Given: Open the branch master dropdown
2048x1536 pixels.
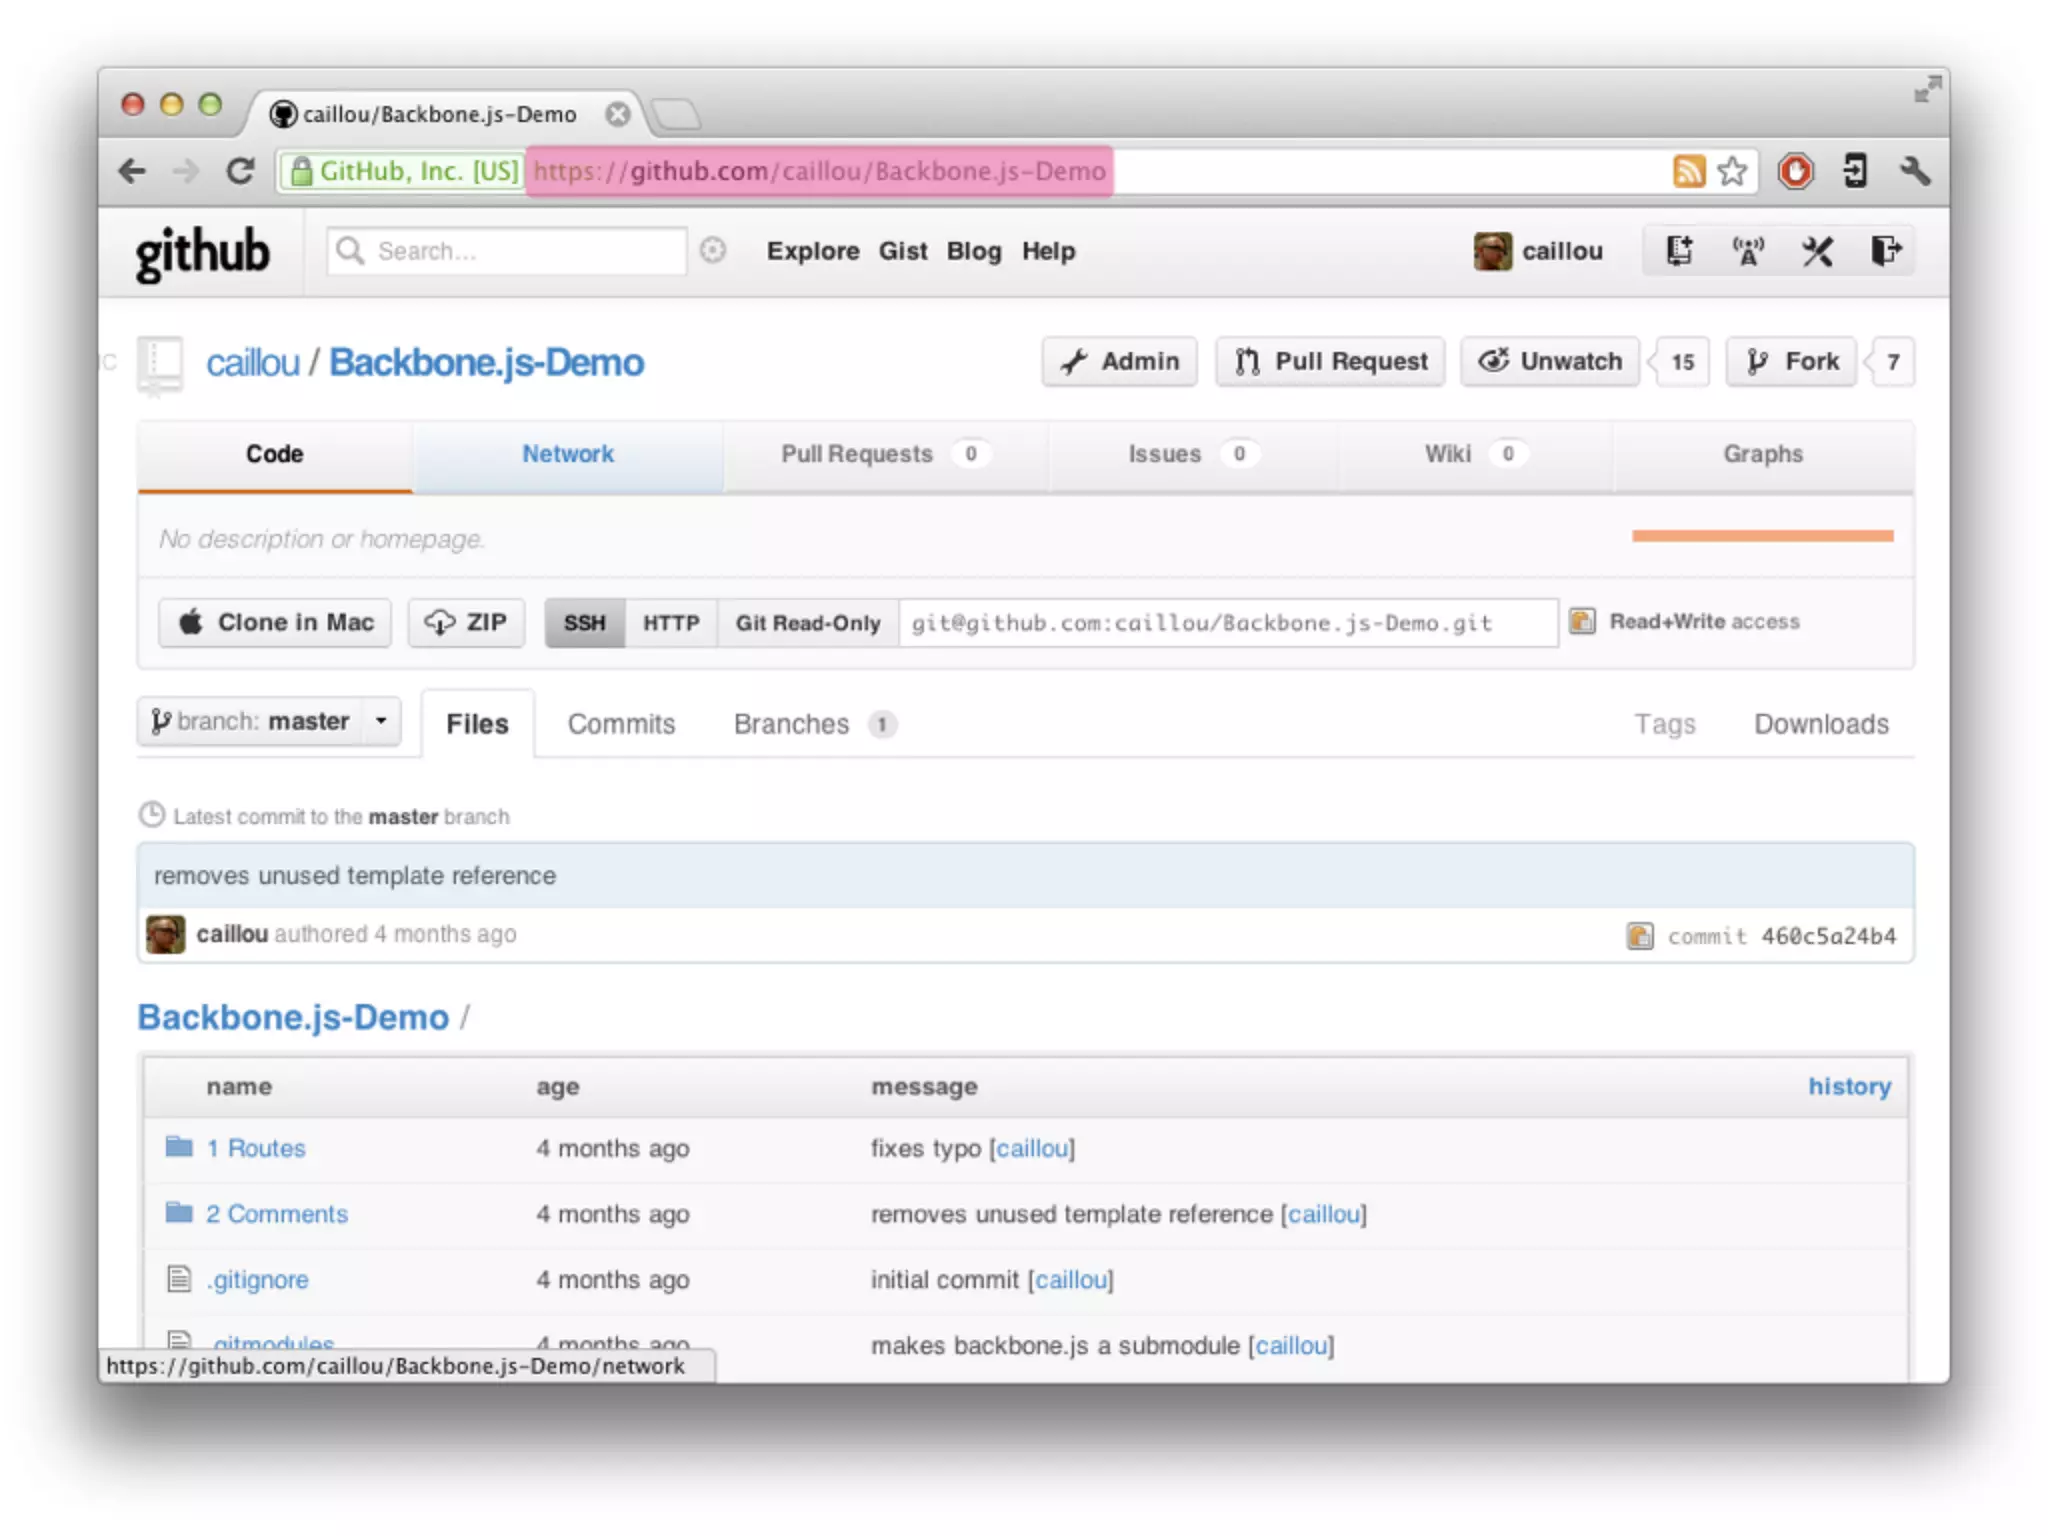Looking at the screenshot, I should pyautogui.click(x=268, y=721).
